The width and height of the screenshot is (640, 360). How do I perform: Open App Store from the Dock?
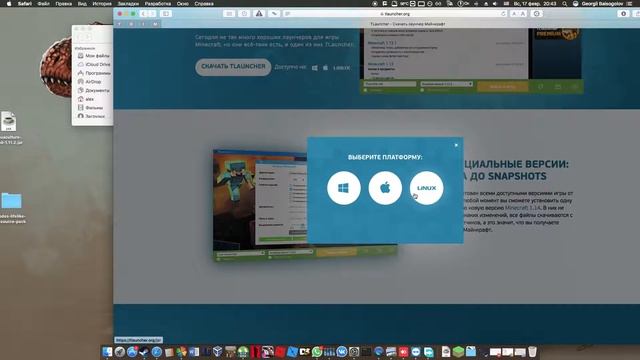pyautogui.click(x=132, y=352)
